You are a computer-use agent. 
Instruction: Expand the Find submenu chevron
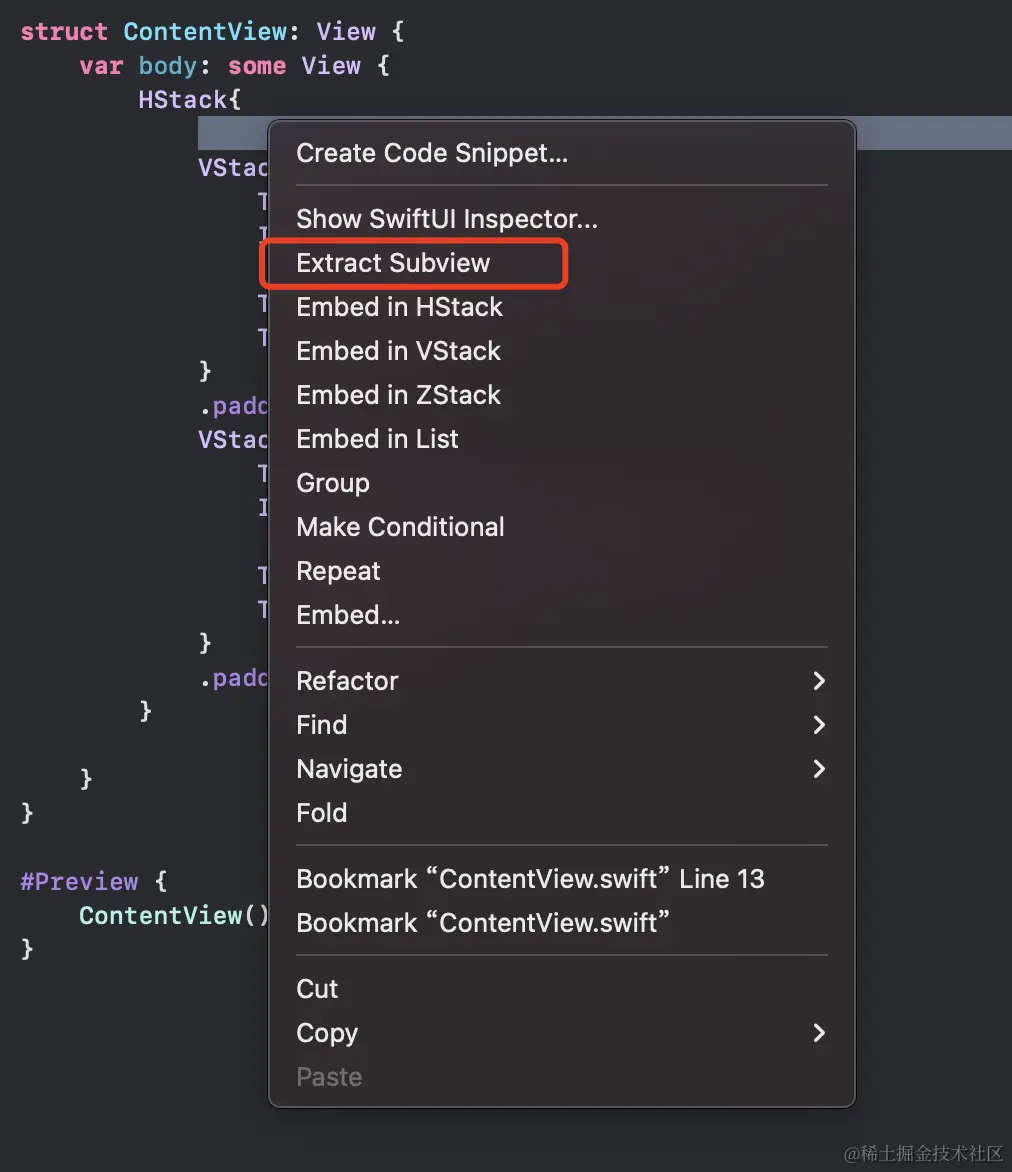pos(819,725)
